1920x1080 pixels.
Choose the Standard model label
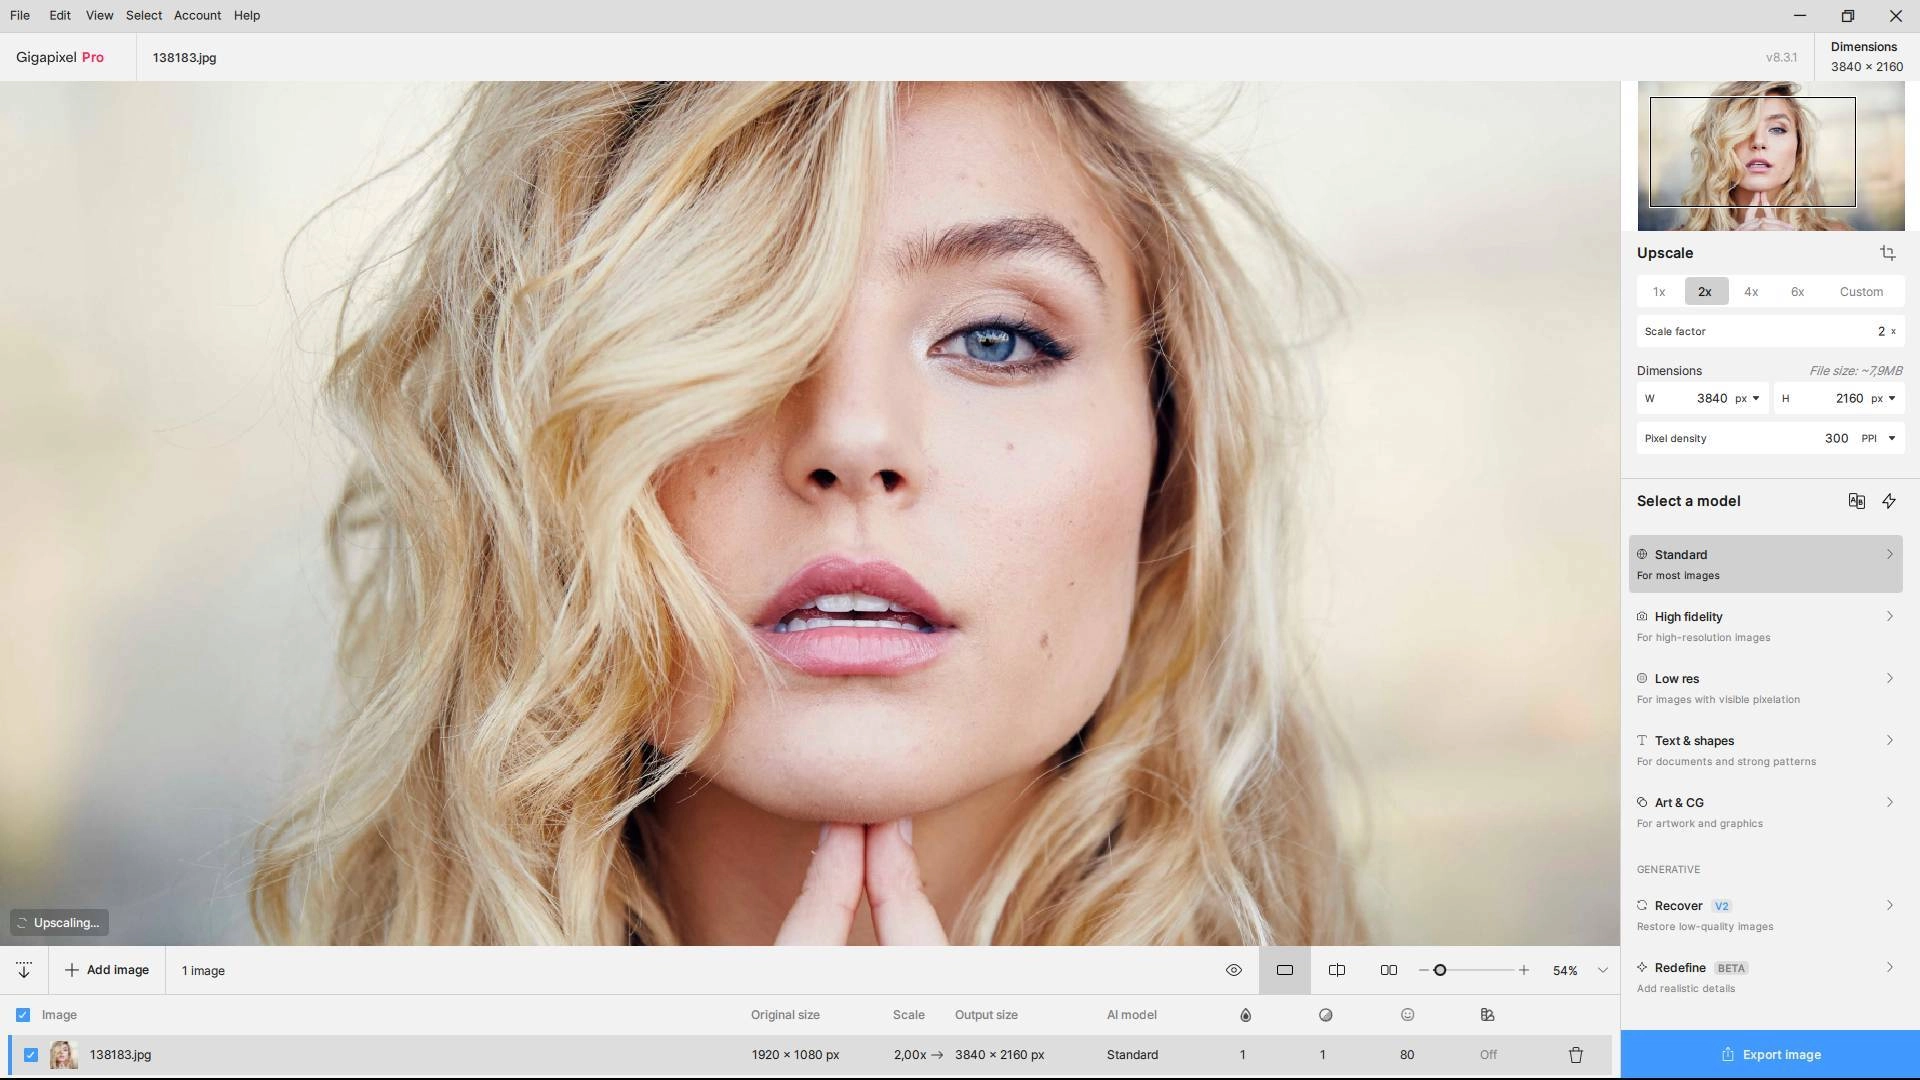[x=1681, y=554]
